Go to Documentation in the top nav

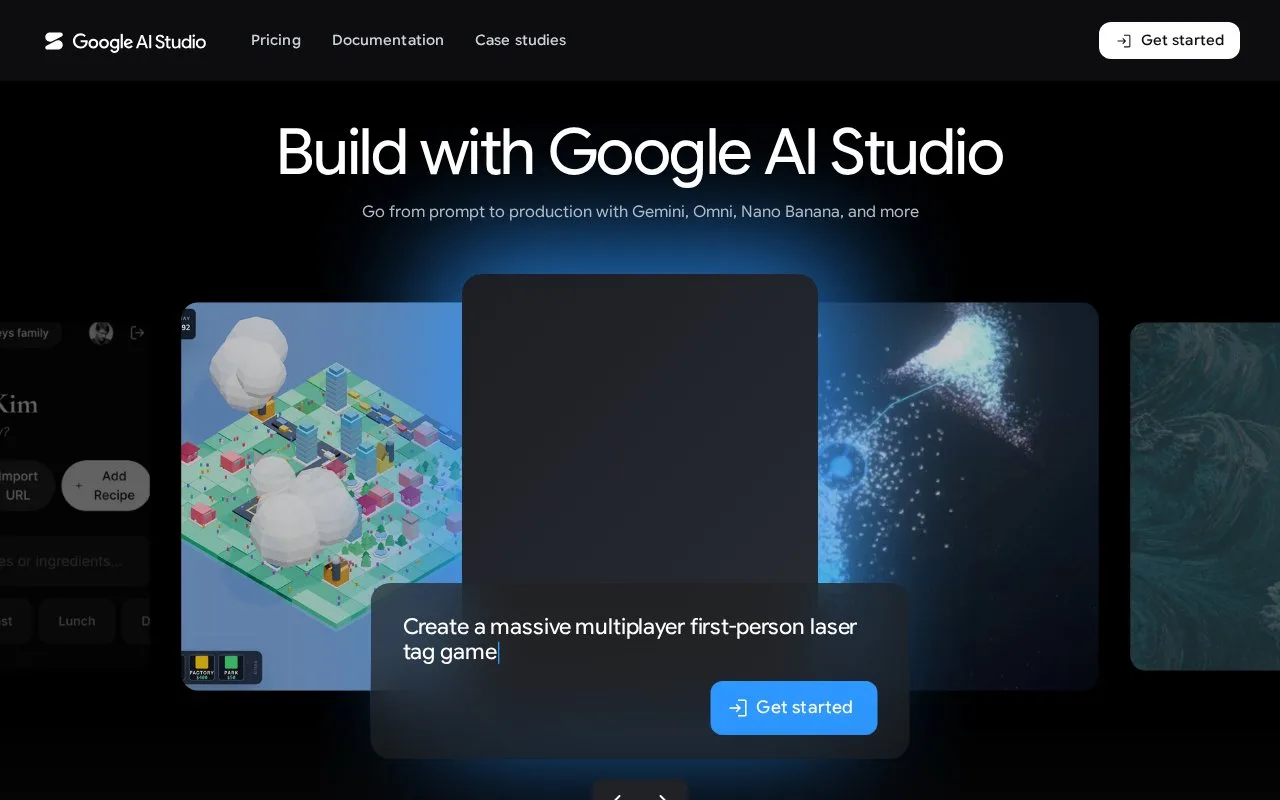click(388, 40)
